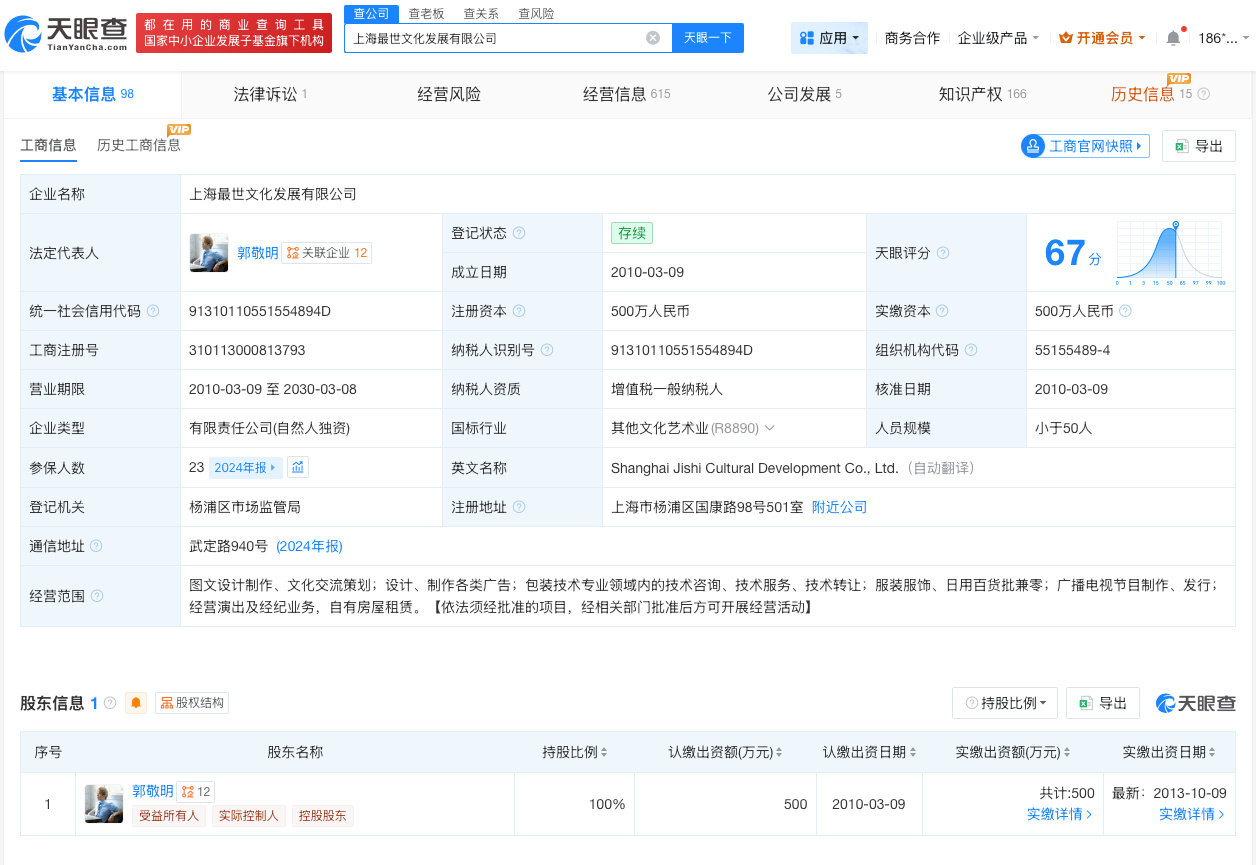Click inside the company name search field

click(500, 37)
